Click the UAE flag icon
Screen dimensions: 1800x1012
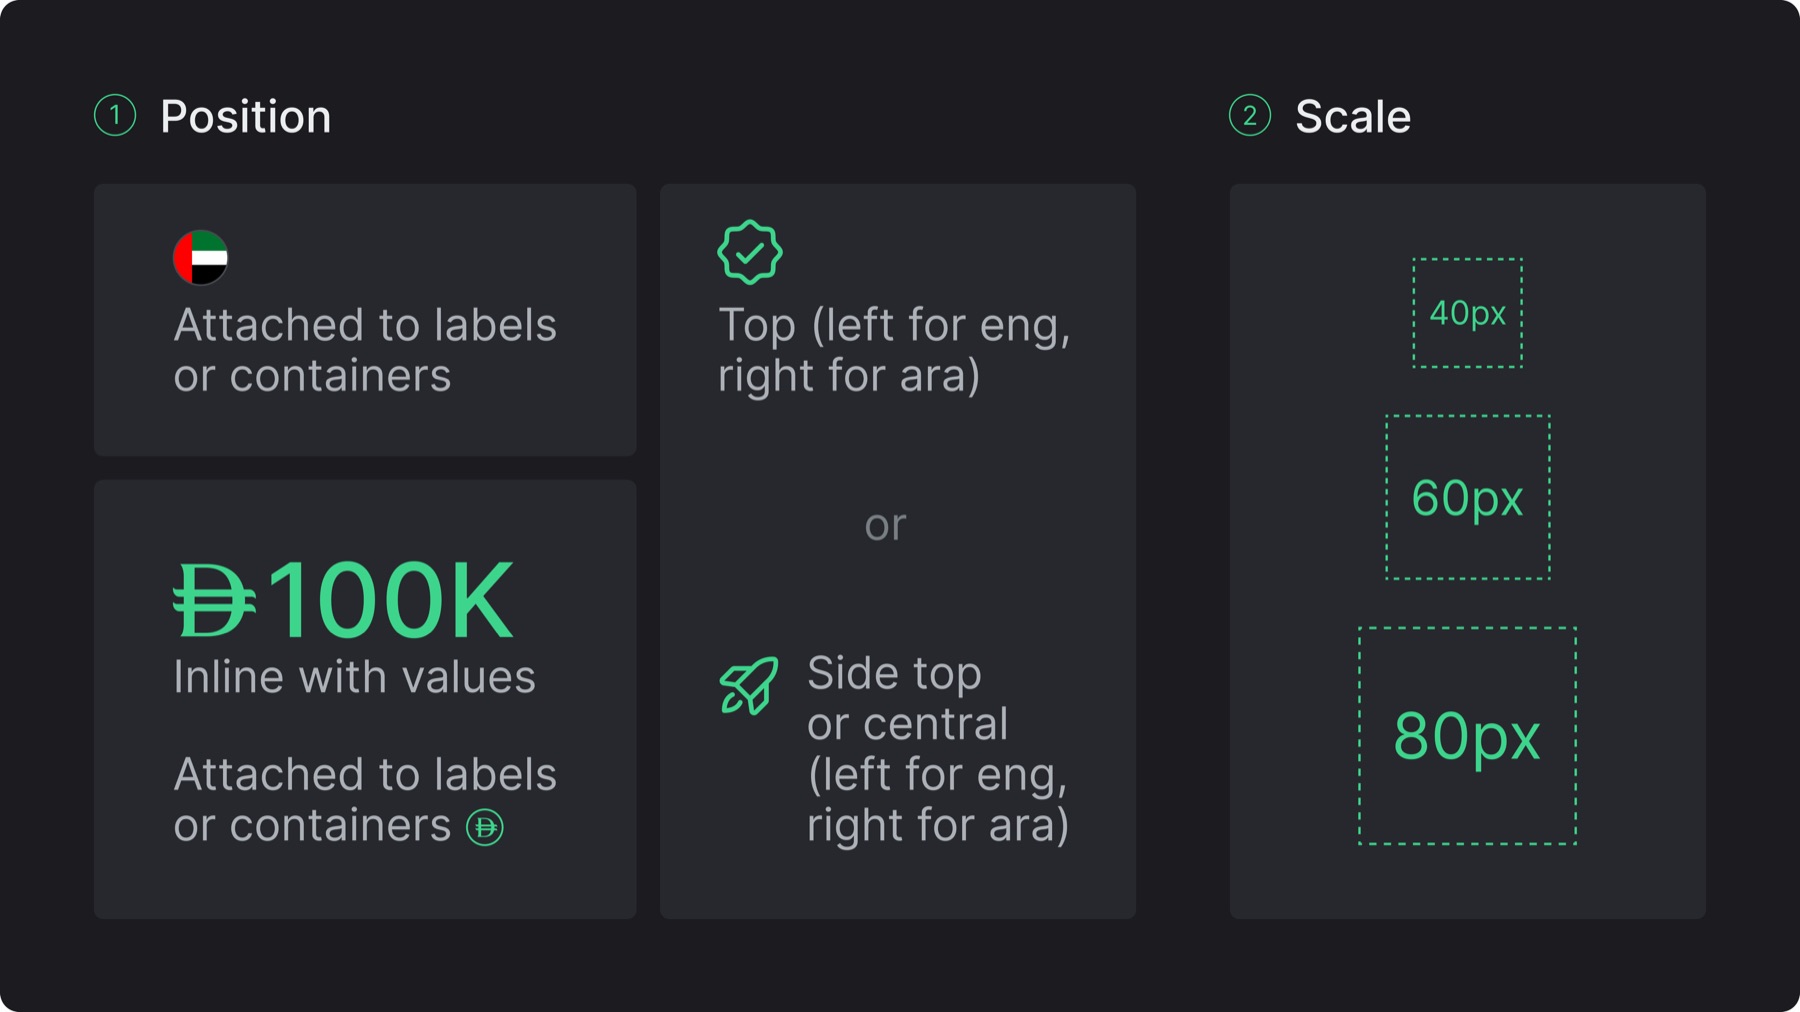[x=201, y=257]
